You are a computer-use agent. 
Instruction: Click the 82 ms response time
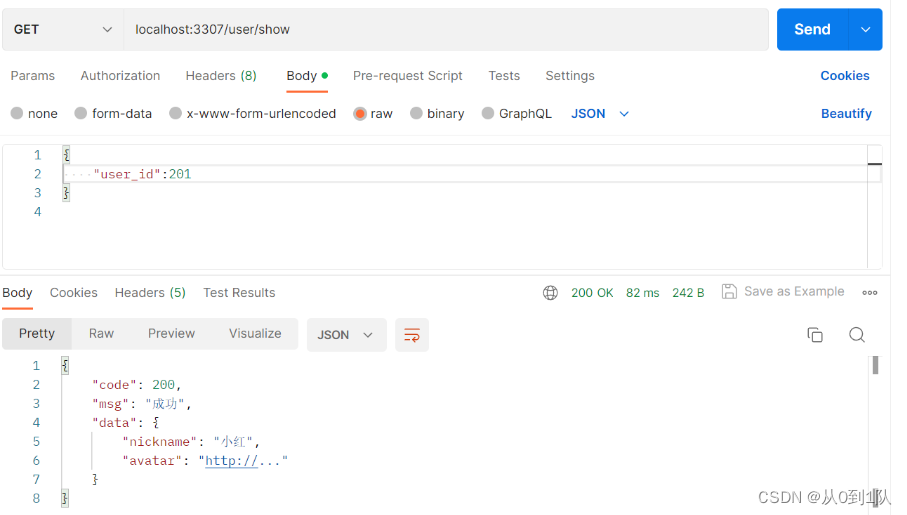pyautogui.click(x=642, y=293)
